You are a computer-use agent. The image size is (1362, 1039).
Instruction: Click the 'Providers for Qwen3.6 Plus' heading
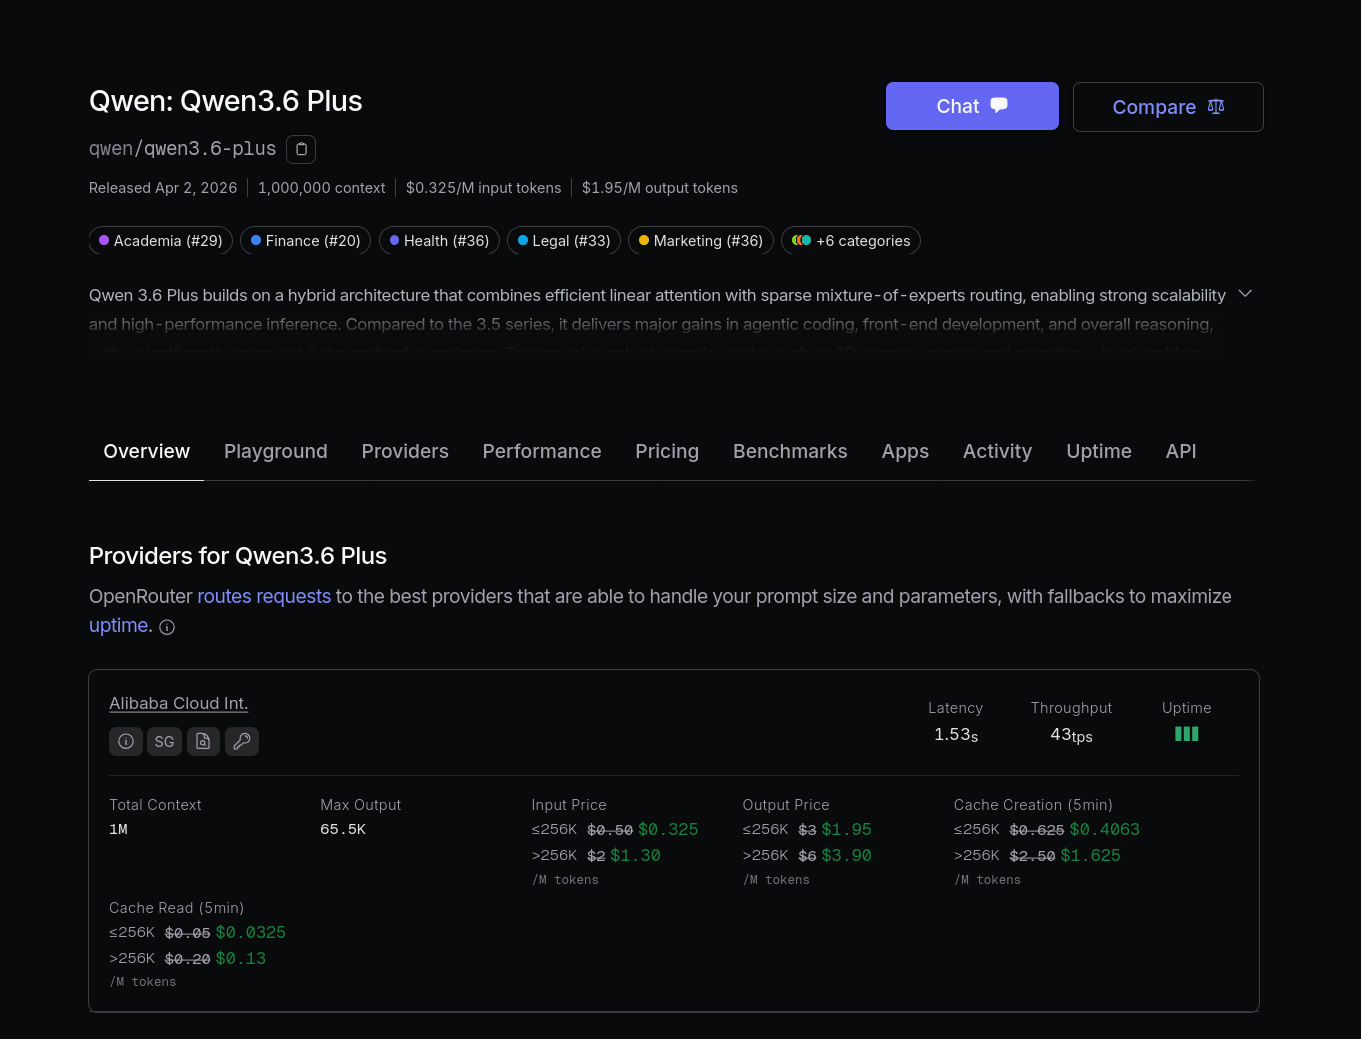(x=238, y=556)
